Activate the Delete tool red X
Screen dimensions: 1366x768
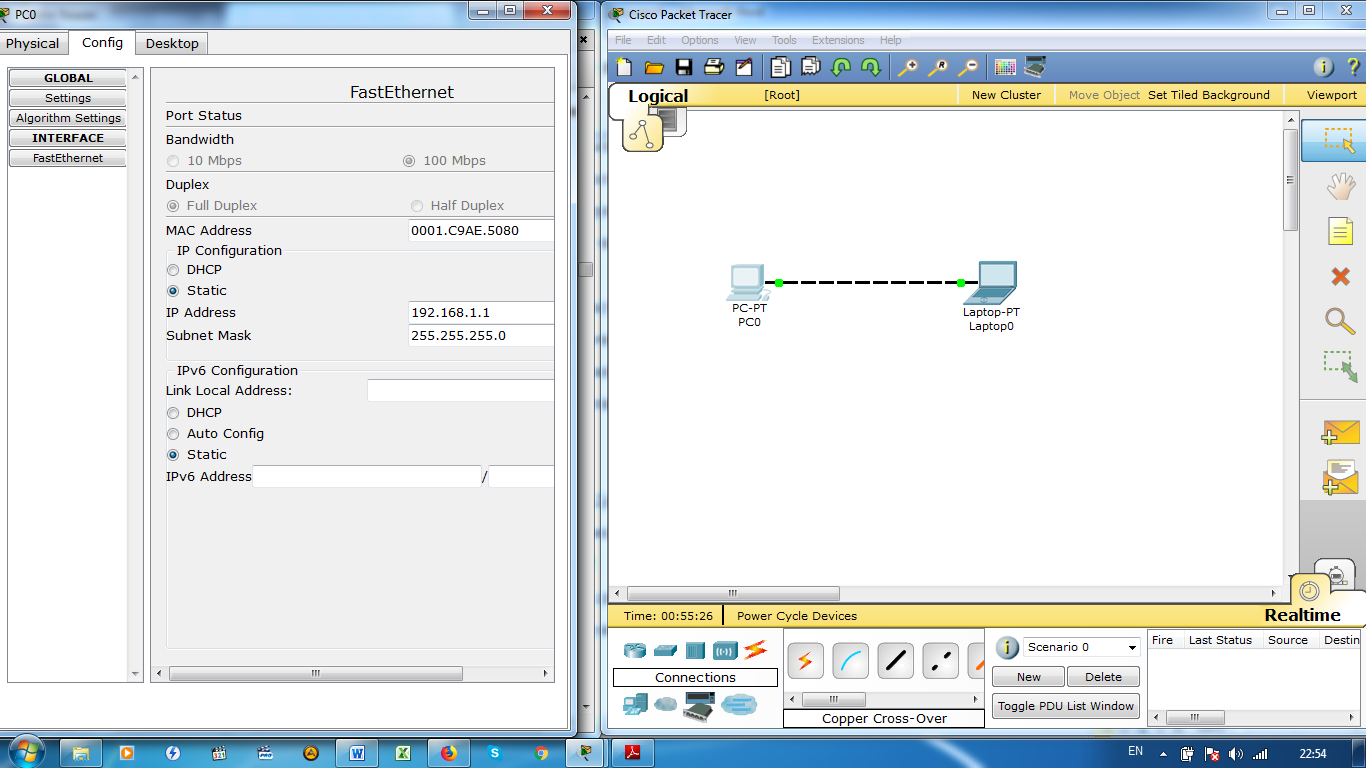pyautogui.click(x=1340, y=276)
